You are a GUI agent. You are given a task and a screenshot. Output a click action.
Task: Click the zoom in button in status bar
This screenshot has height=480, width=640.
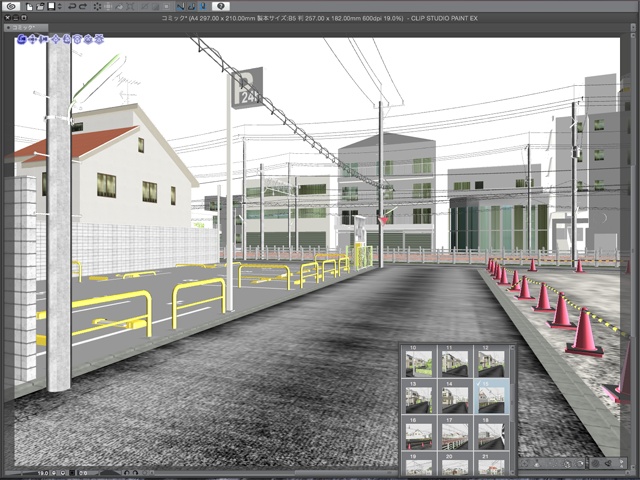[x=63, y=473]
